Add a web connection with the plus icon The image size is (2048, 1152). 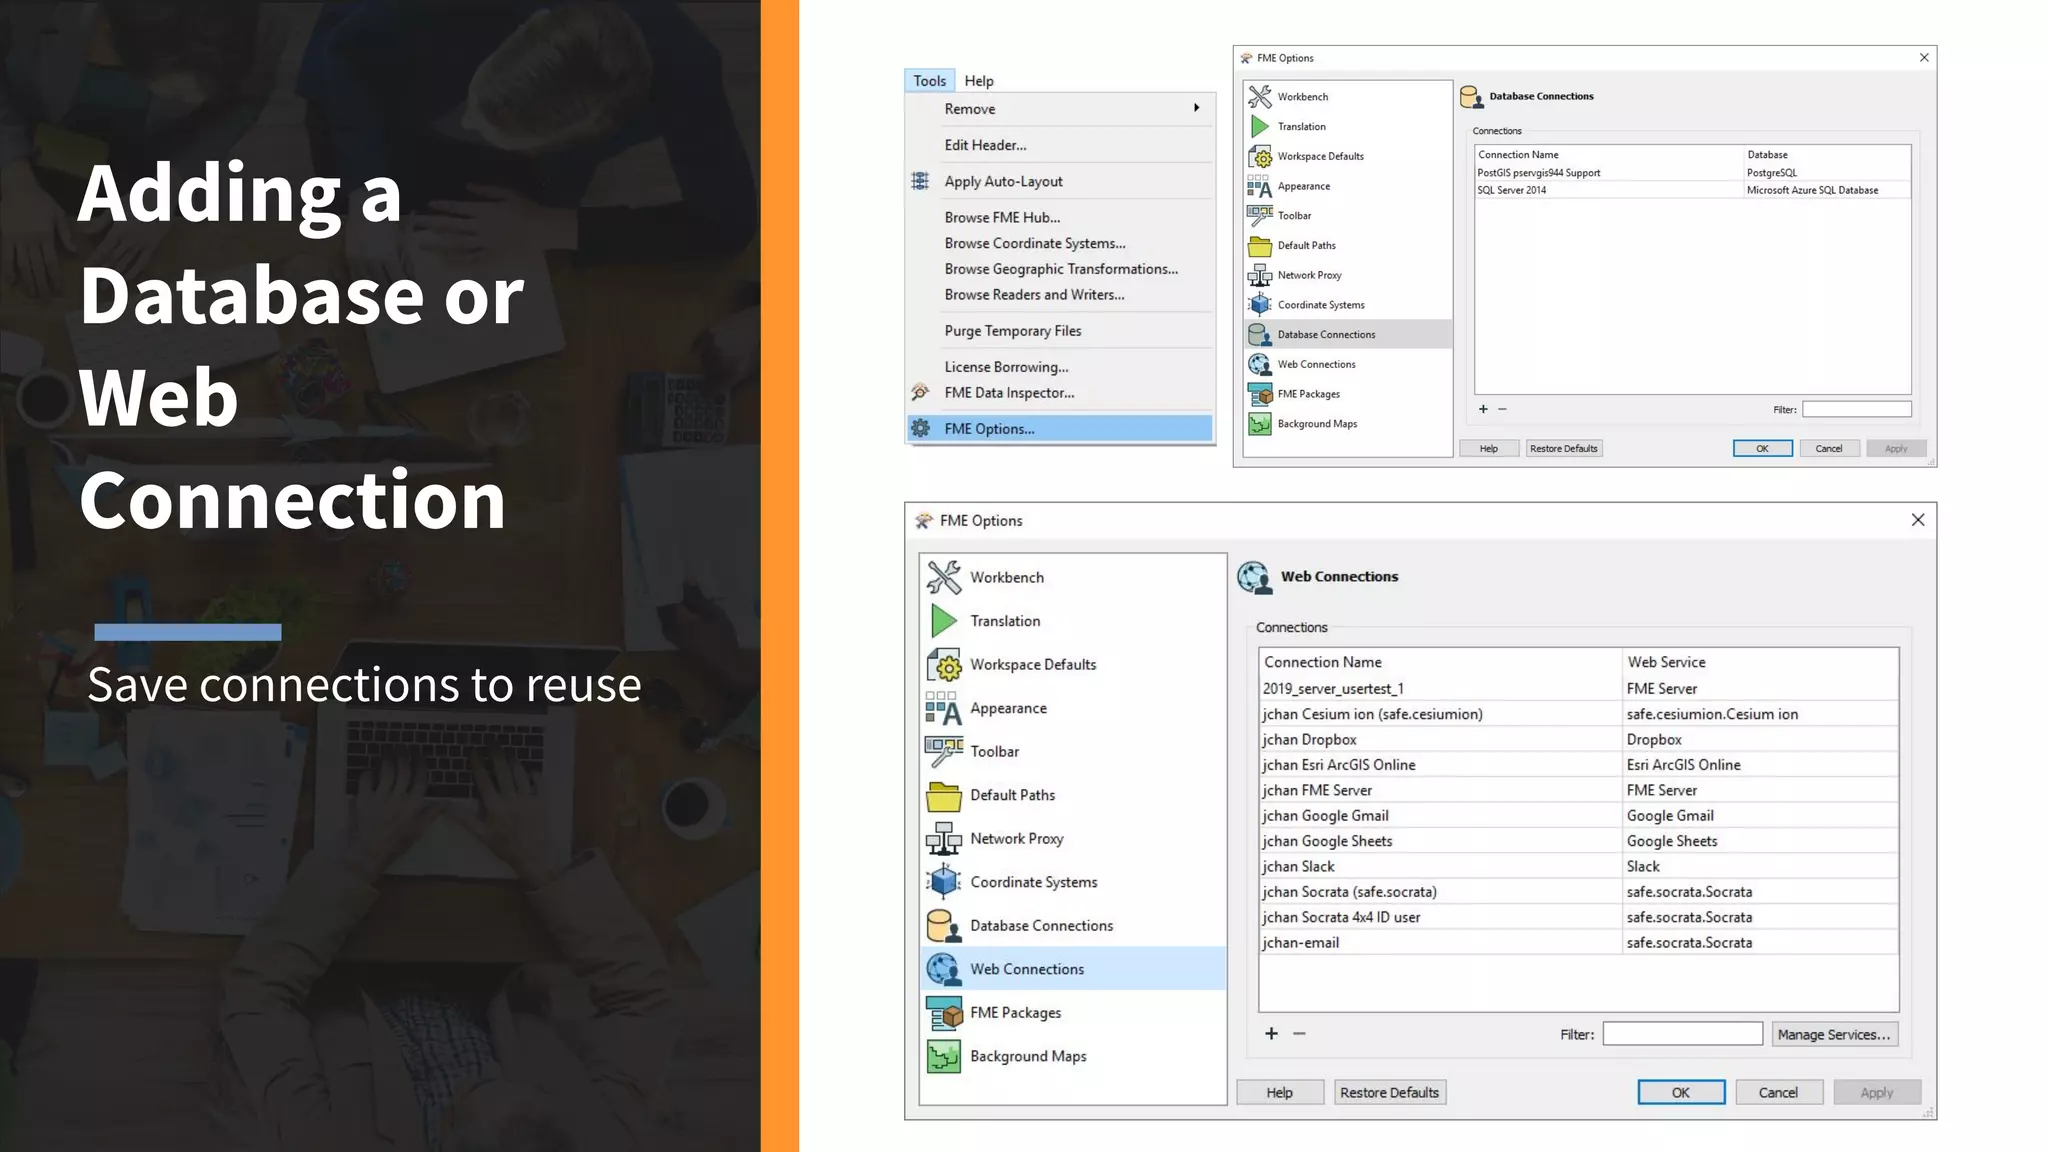pos(1271,1034)
